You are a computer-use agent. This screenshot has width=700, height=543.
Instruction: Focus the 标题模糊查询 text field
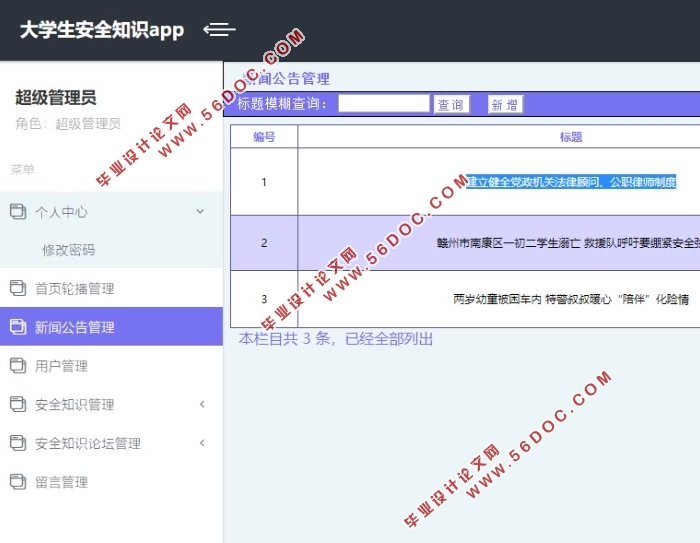coord(383,103)
